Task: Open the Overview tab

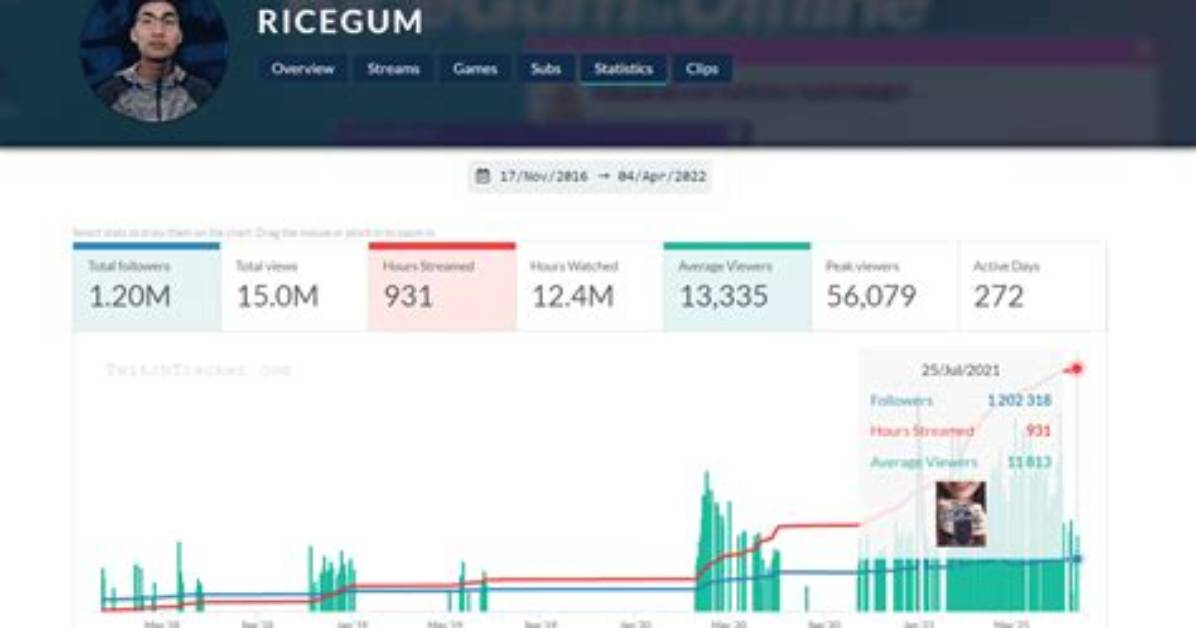Action: [x=303, y=69]
